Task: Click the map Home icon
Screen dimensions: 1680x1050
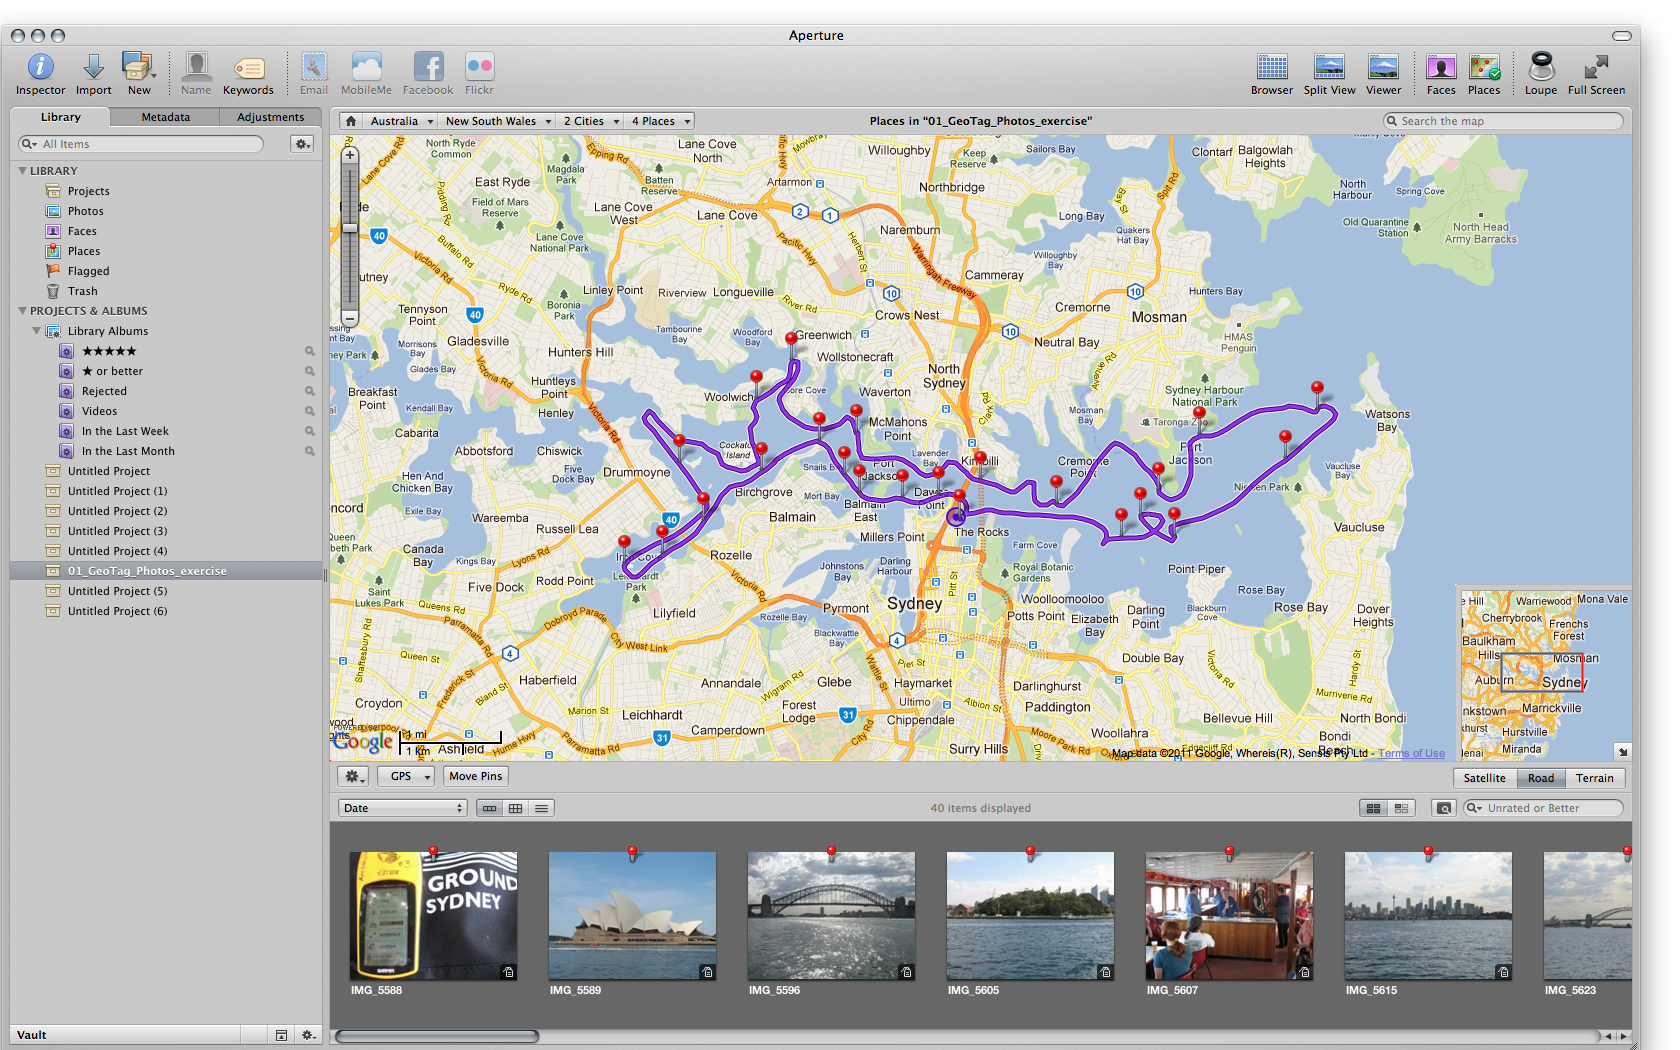Action: tap(351, 121)
